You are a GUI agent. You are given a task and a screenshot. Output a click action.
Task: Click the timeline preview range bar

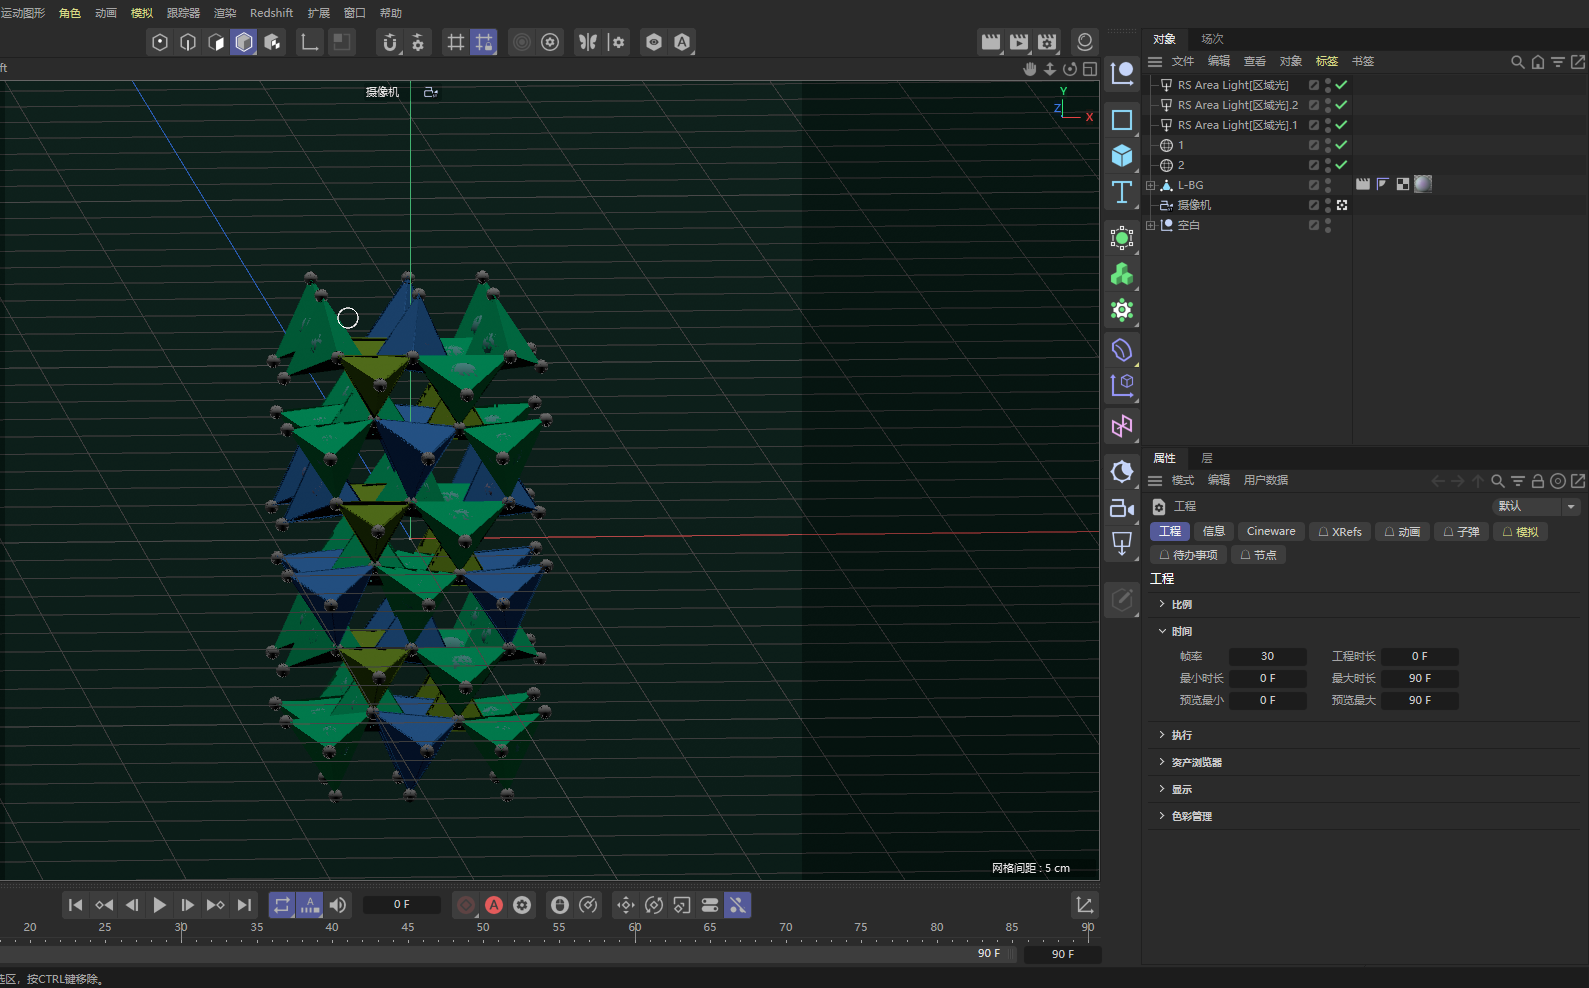(508, 953)
